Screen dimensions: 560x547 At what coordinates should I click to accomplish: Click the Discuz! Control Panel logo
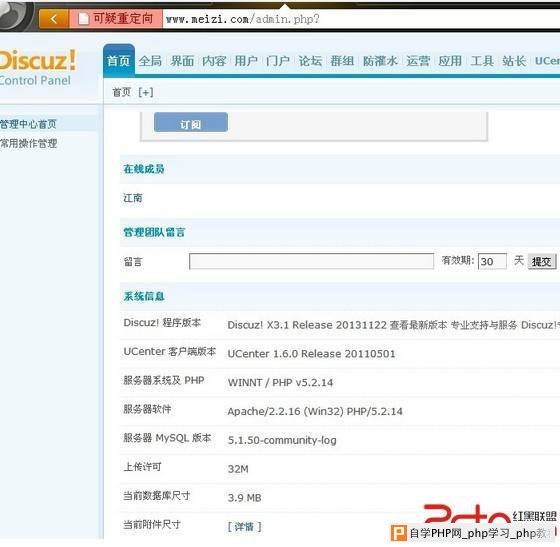click(38, 67)
